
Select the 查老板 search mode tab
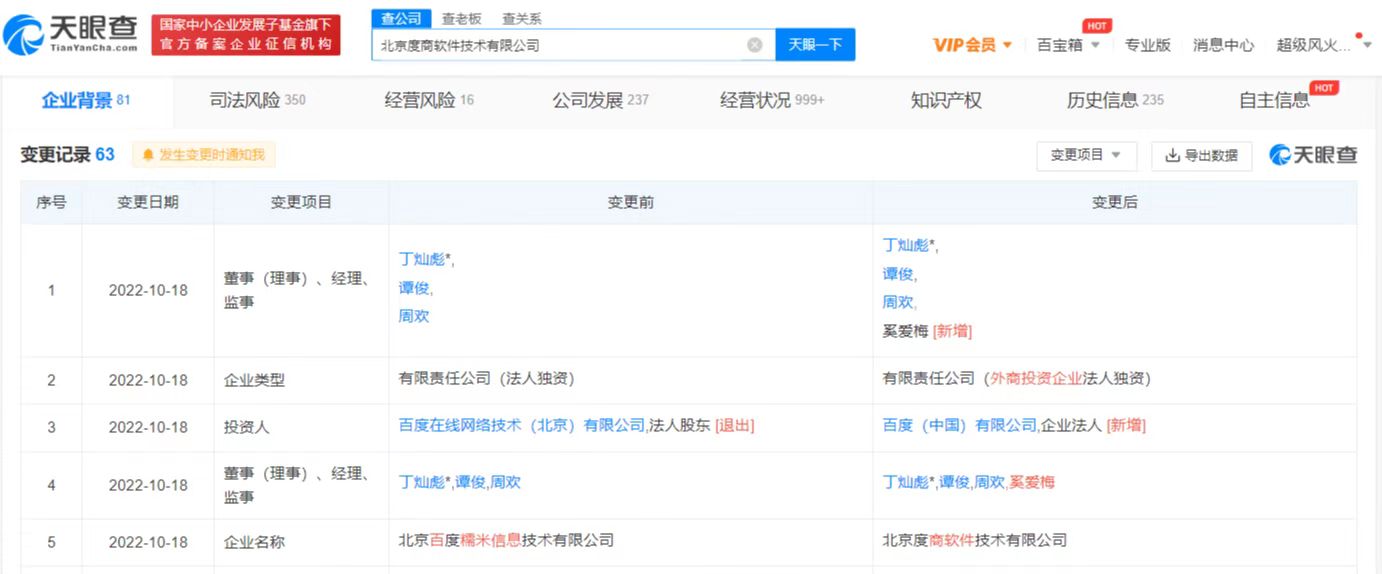pos(461,19)
